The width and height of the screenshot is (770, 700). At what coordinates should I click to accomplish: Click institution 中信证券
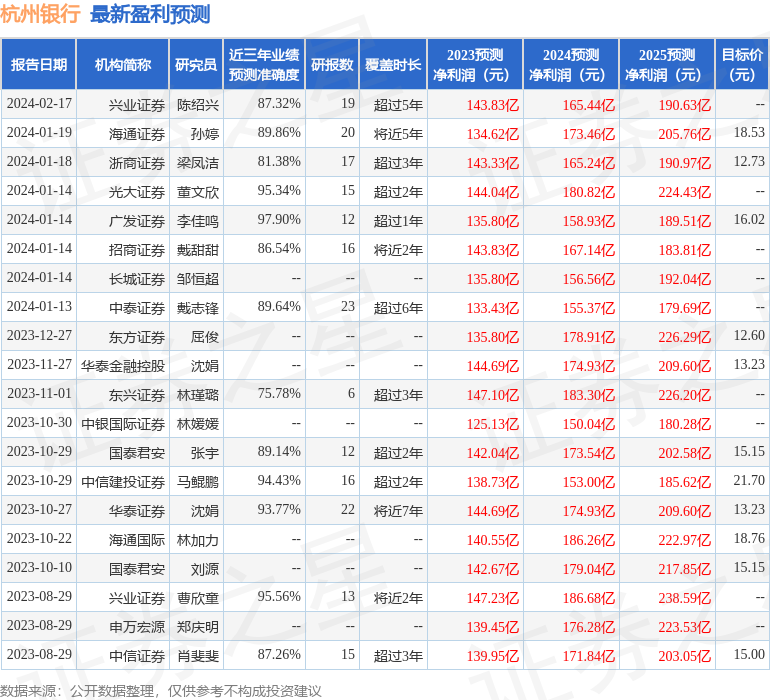(137, 655)
